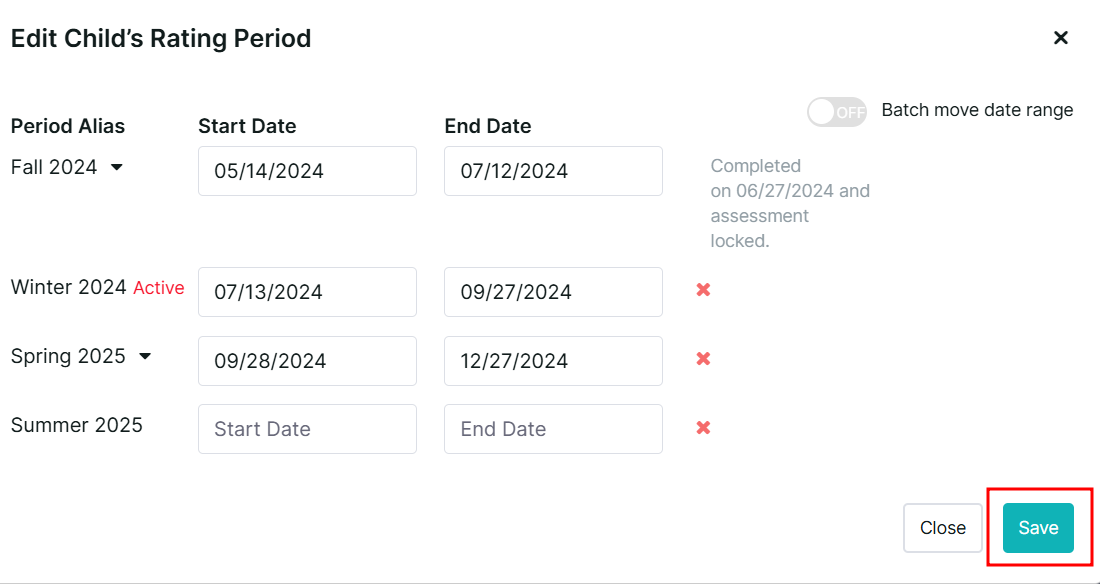
Task: Select Winter 2024 start date field
Action: point(307,292)
